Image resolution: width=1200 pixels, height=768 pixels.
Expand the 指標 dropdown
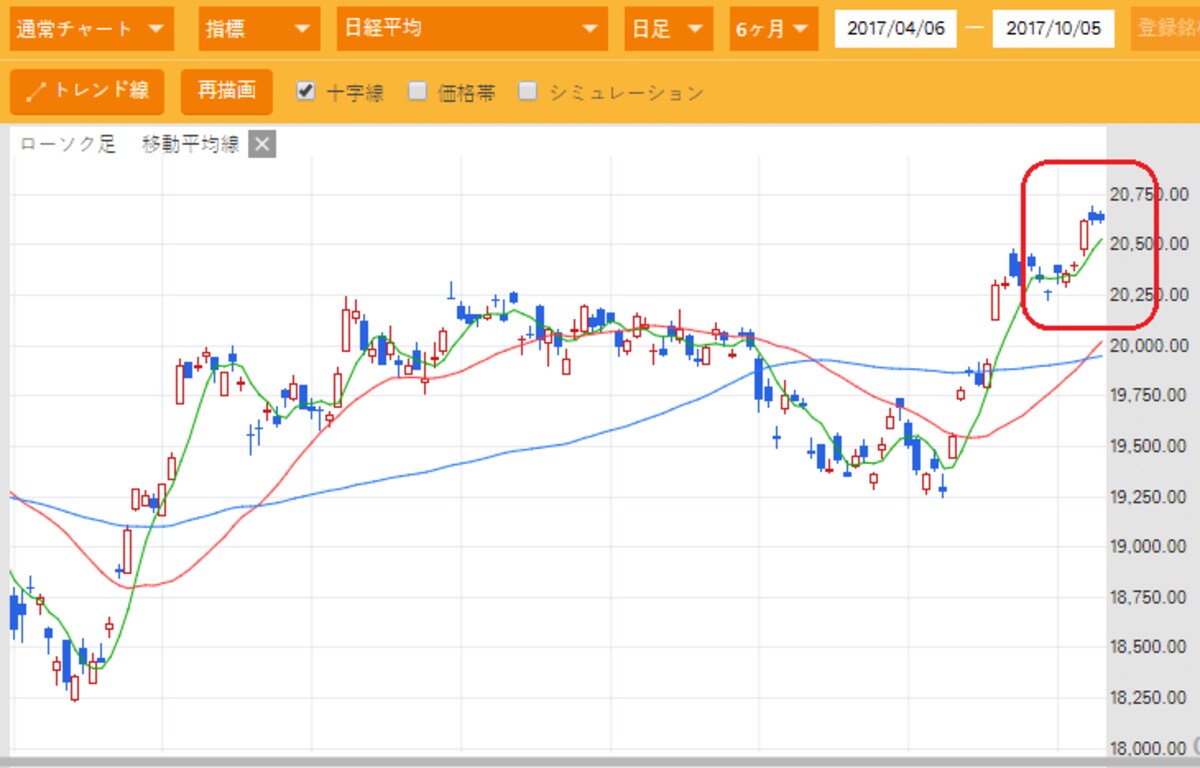pyautogui.click(x=259, y=28)
